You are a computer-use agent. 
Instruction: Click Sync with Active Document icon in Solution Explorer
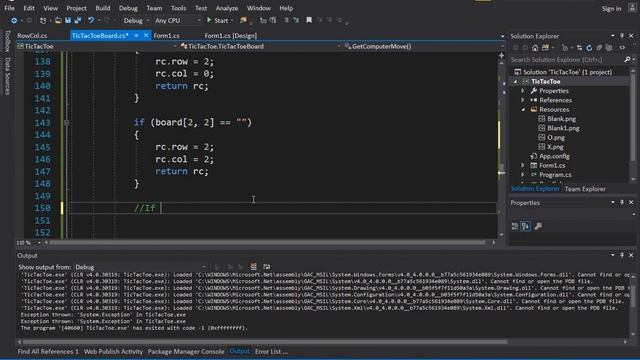[x=579, y=48]
